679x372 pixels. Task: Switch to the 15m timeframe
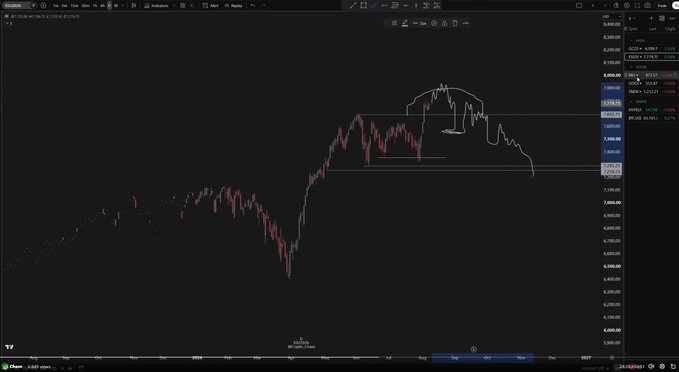coord(74,6)
